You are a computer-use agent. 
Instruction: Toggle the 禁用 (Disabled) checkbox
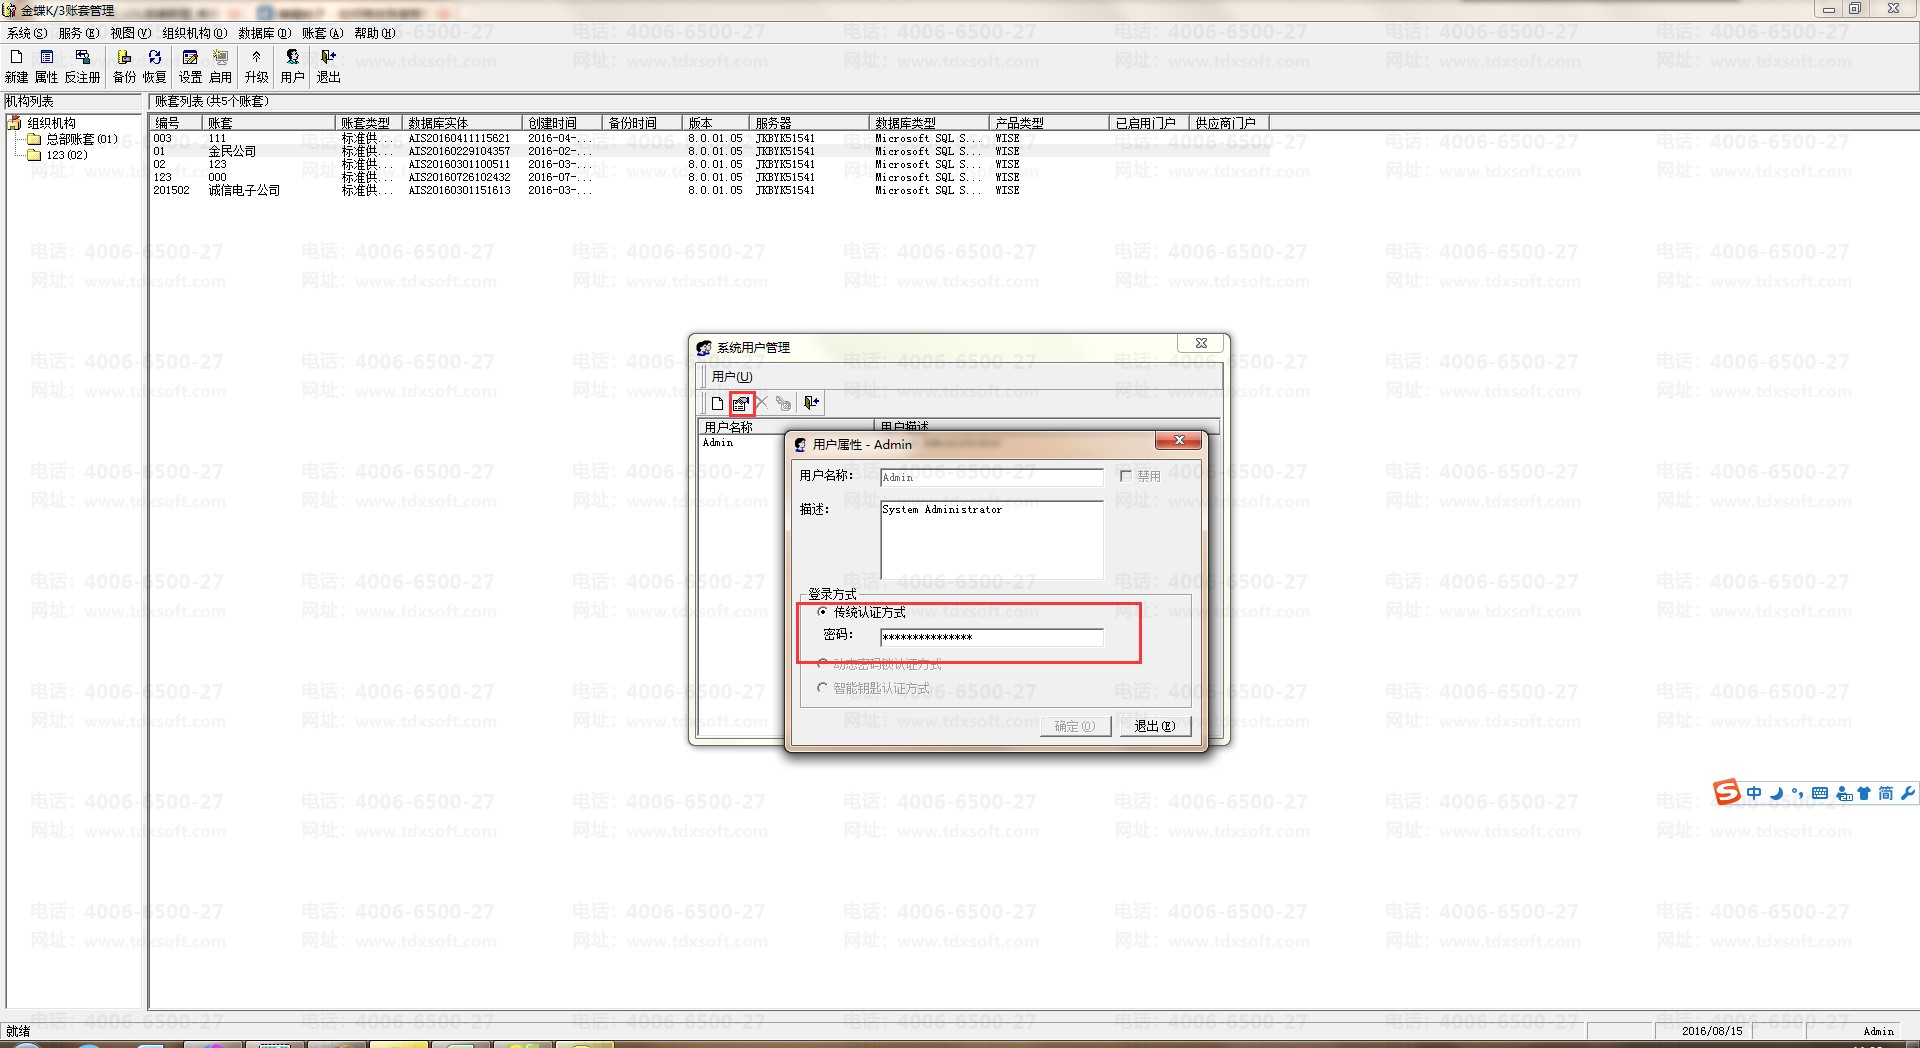point(1126,476)
